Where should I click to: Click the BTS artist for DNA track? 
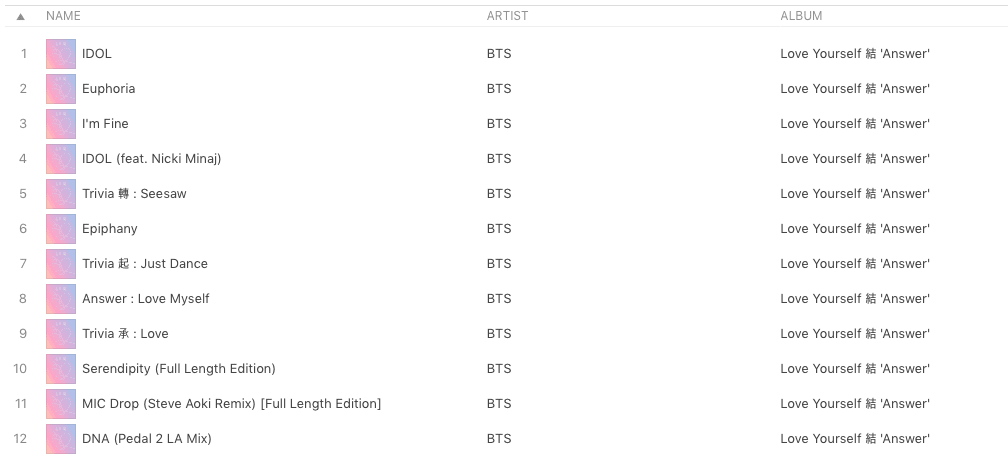498,439
